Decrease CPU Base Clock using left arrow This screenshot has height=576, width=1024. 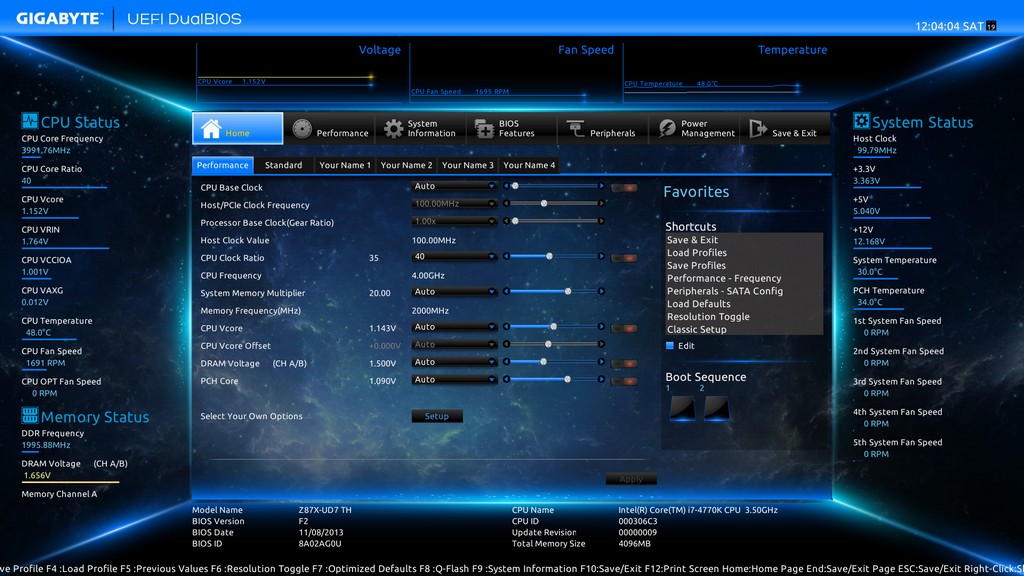(x=506, y=186)
